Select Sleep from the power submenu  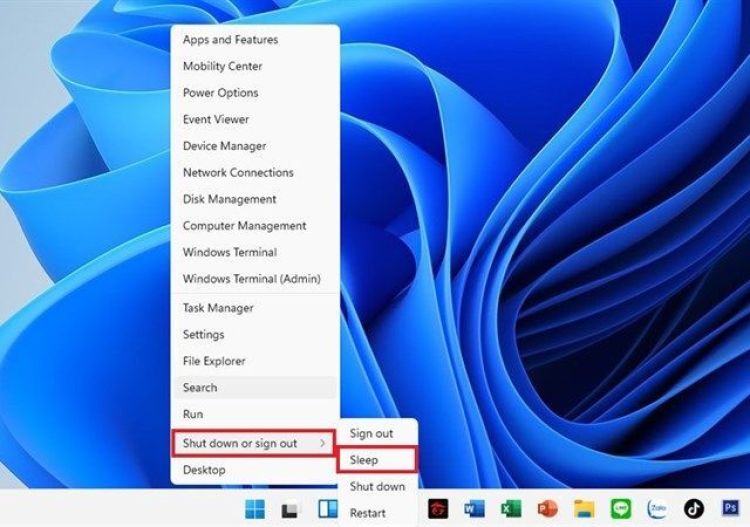[x=376, y=460]
